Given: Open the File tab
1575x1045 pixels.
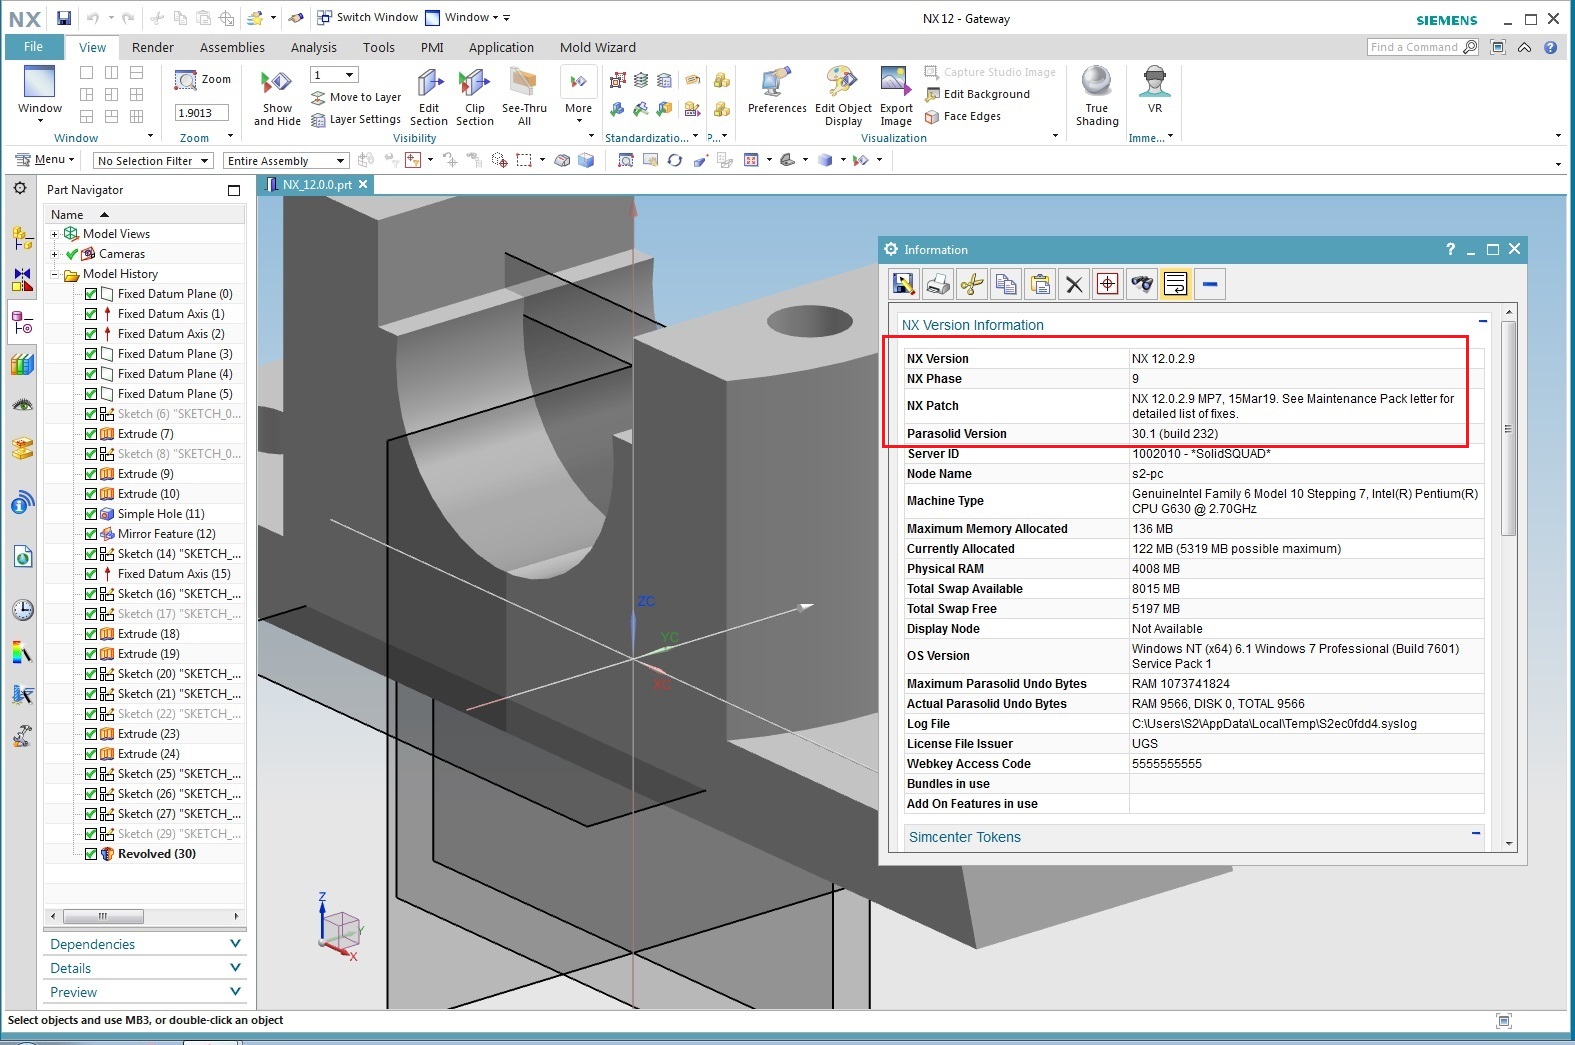Looking at the screenshot, I should click(x=34, y=47).
